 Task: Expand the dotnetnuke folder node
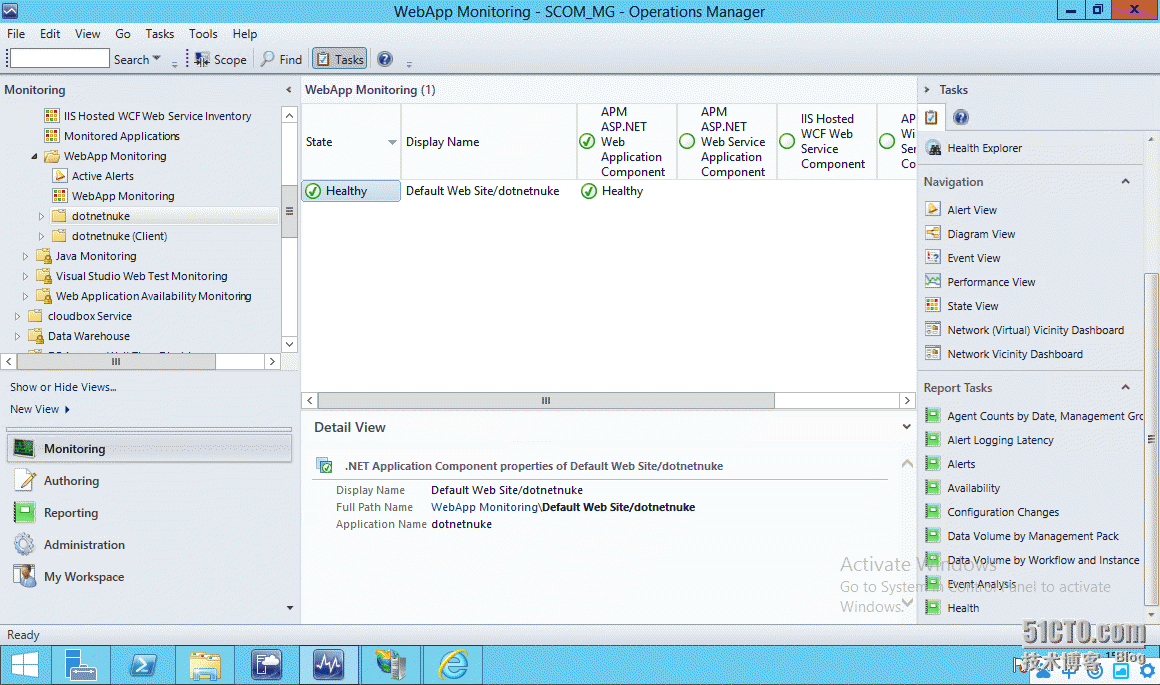[41, 216]
